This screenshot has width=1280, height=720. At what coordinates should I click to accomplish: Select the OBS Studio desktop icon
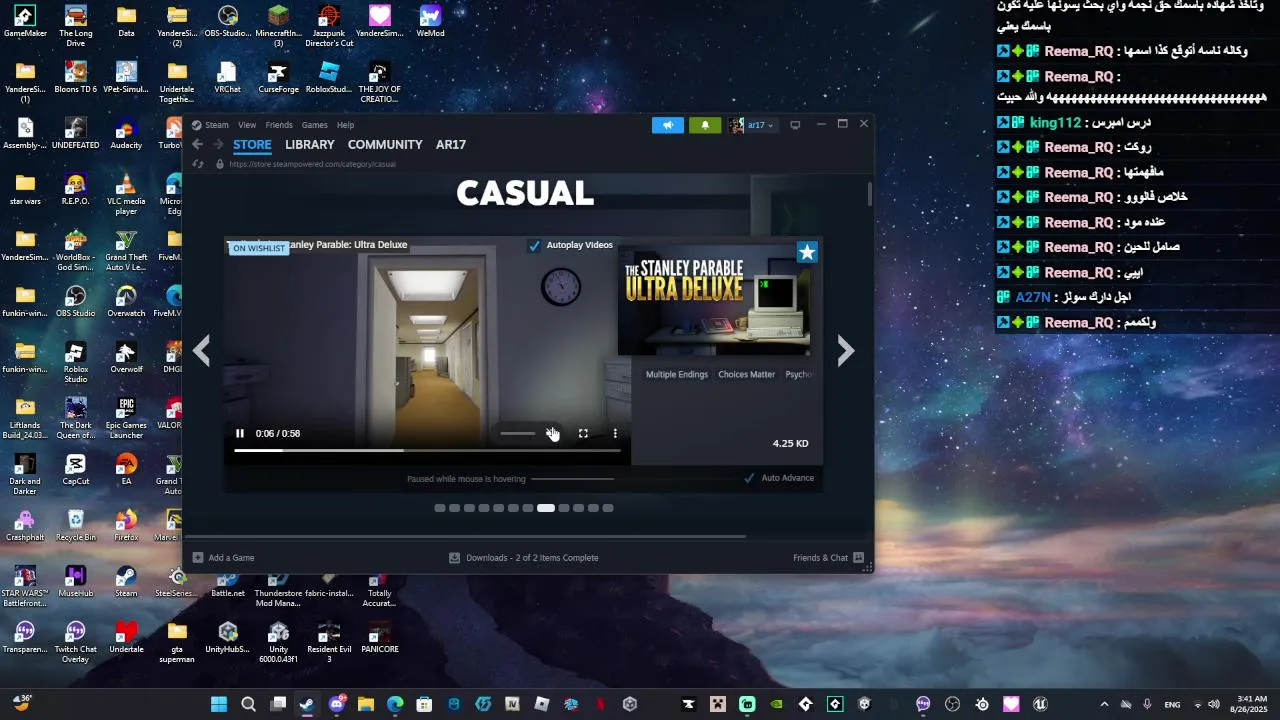(x=76, y=301)
